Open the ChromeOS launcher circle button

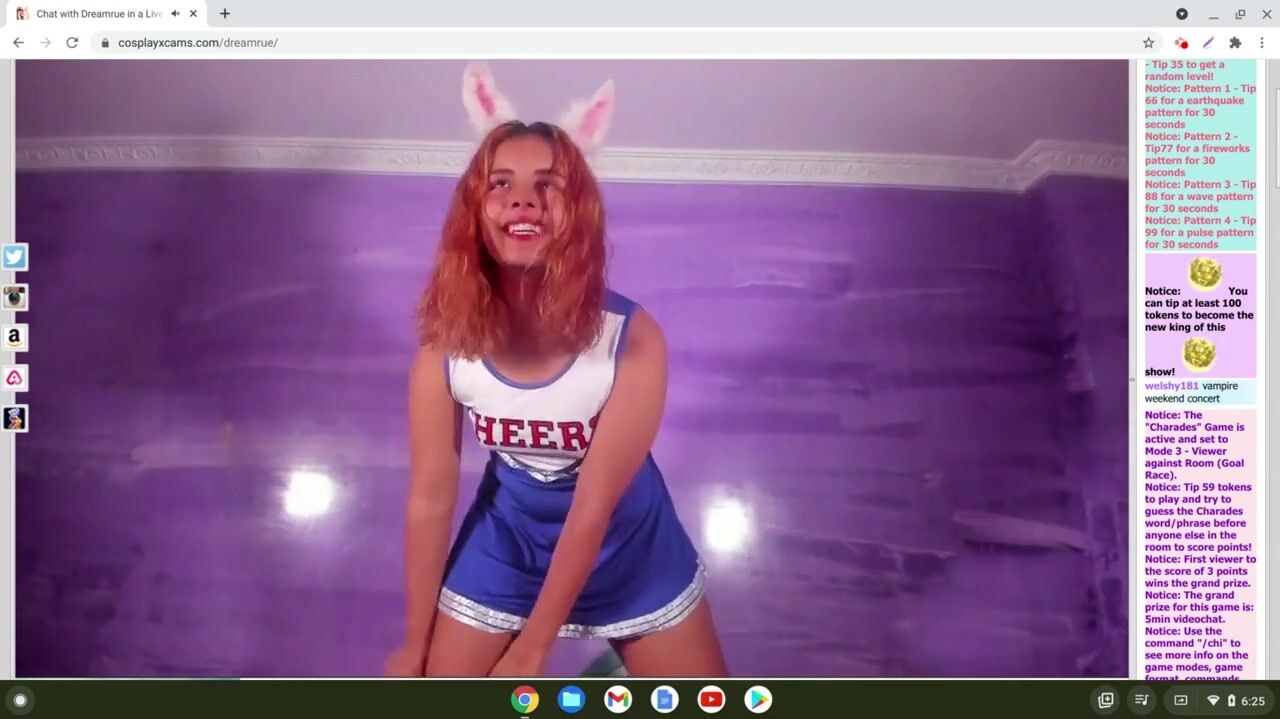tap(20, 700)
